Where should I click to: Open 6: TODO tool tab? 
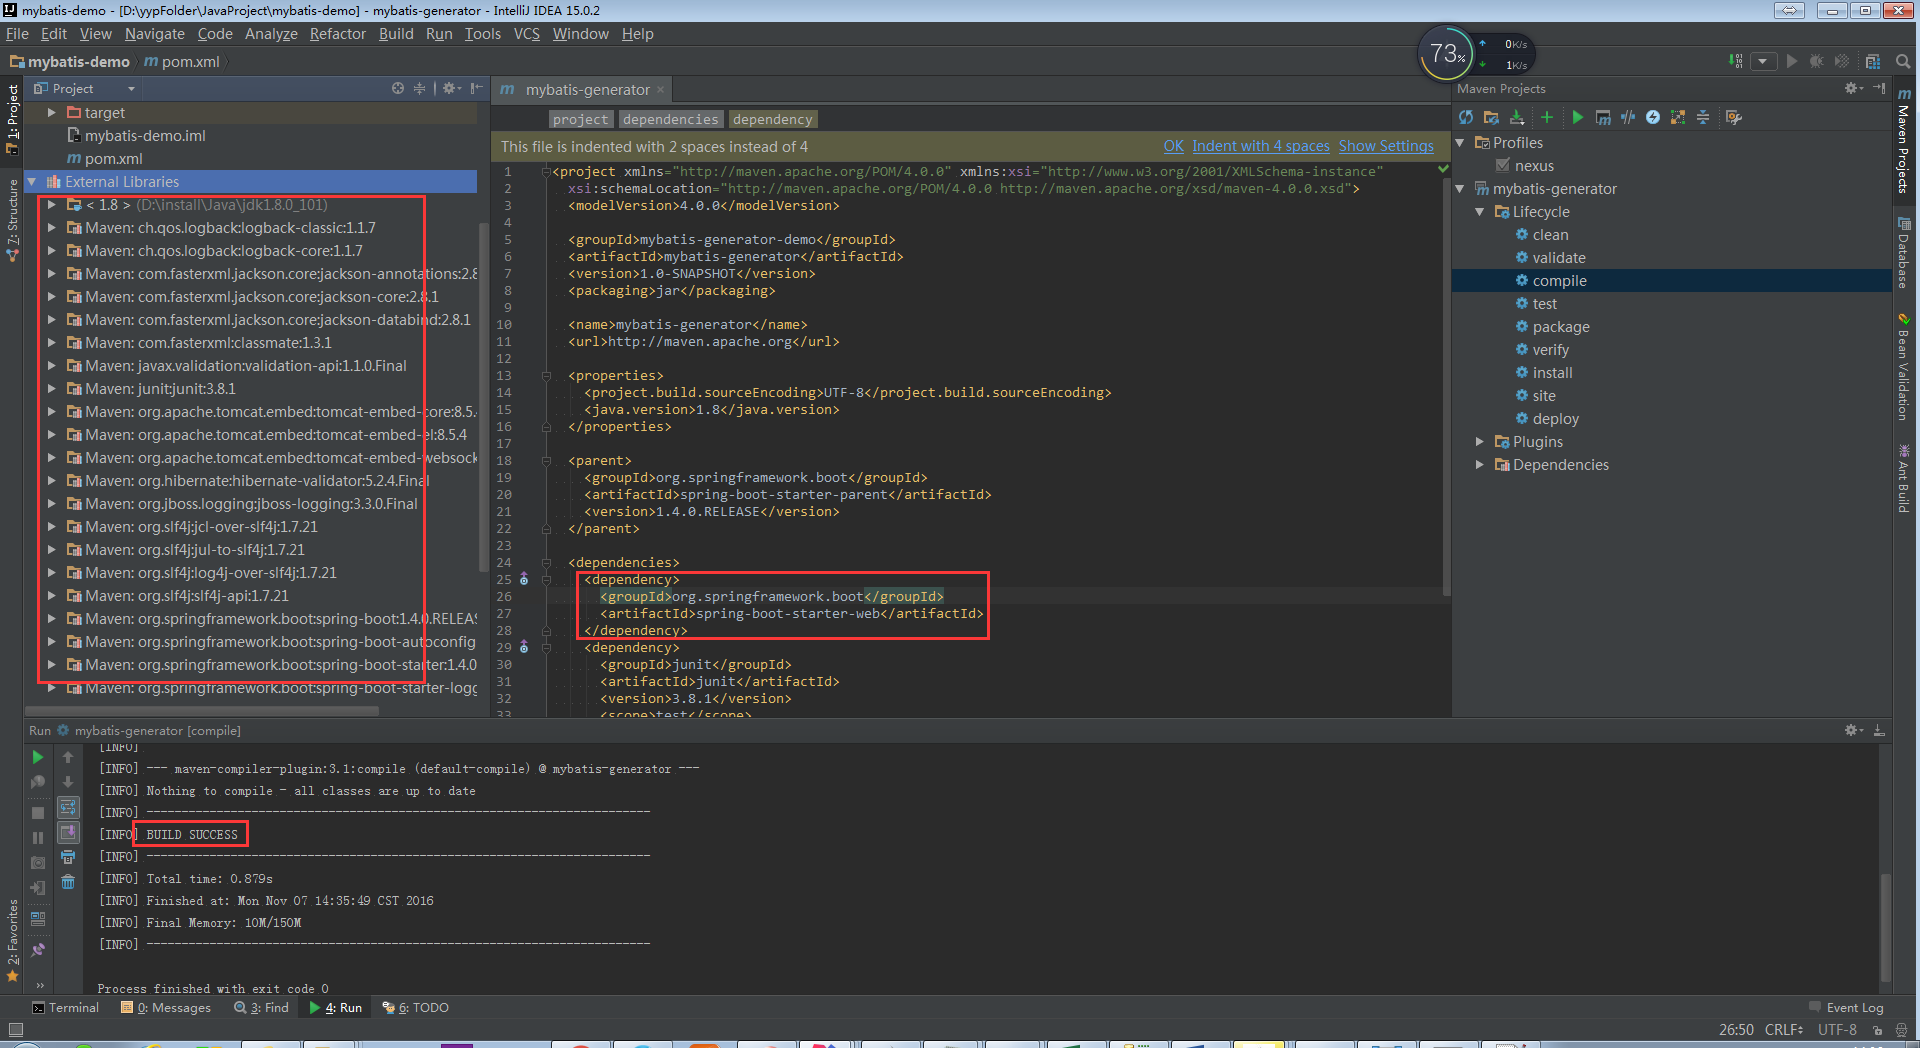pyautogui.click(x=416, y=1008)
